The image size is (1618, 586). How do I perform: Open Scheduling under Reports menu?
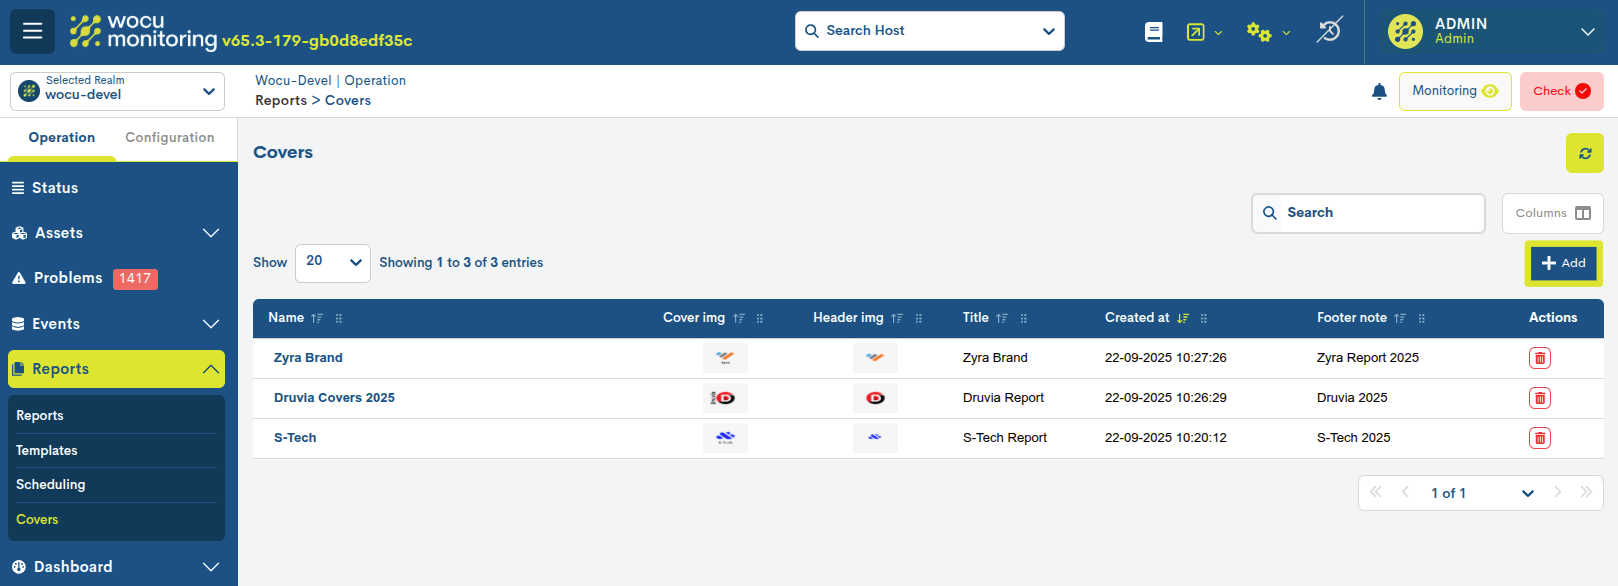pos(51,485)
